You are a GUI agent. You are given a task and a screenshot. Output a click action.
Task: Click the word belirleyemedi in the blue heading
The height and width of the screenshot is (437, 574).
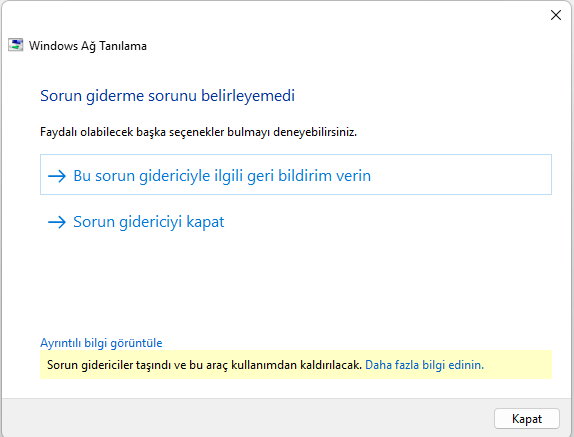pyautogui.click(x=248, y=96)
